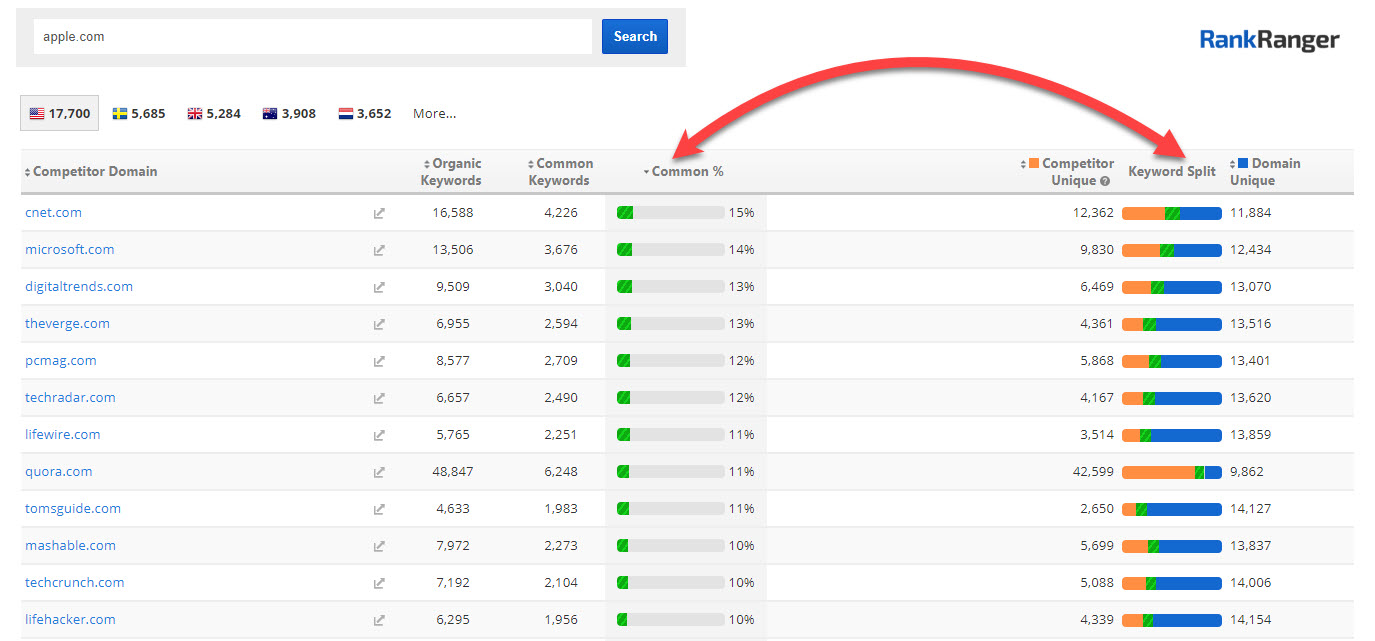Click the keyword split bar for quora.com
This screenshot has width=1375, height=641.
click(1171, 472)
